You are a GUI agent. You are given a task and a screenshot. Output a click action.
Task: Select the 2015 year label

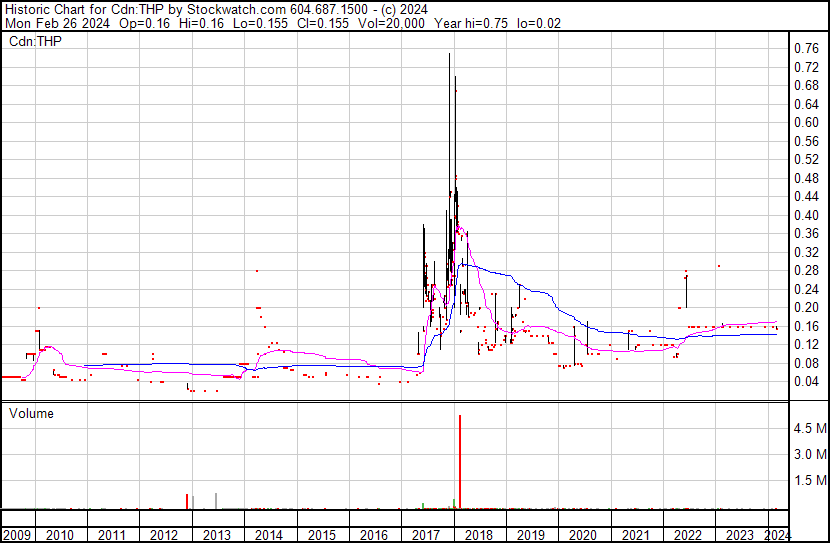pos(322,535)
